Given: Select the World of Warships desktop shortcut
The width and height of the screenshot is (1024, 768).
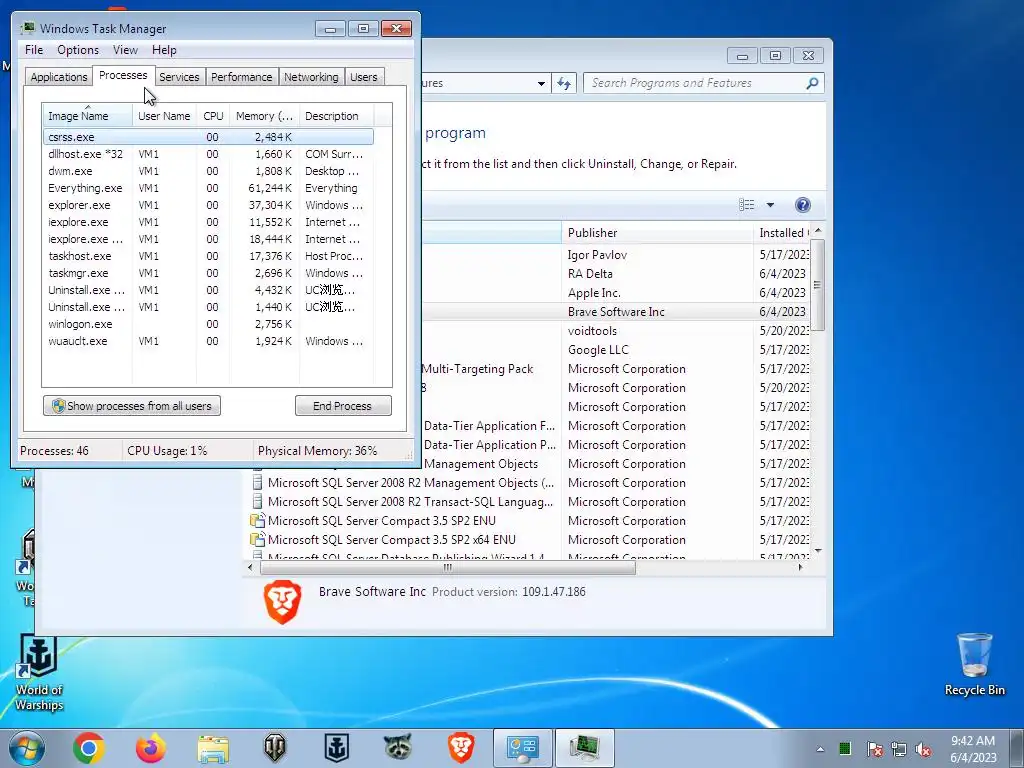Looking at the screenshot, I should pyautogui.click(x=39, y=673).
